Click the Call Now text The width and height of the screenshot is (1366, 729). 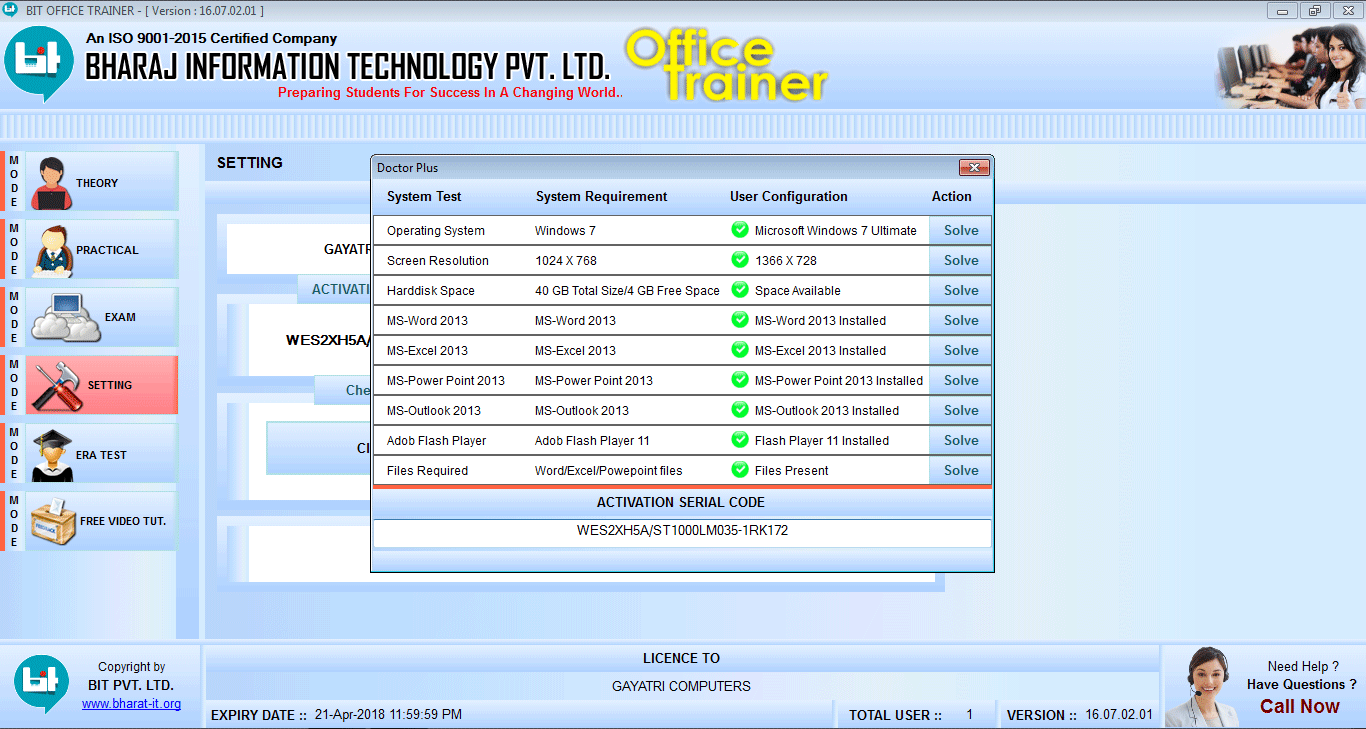coord(1299,706)
